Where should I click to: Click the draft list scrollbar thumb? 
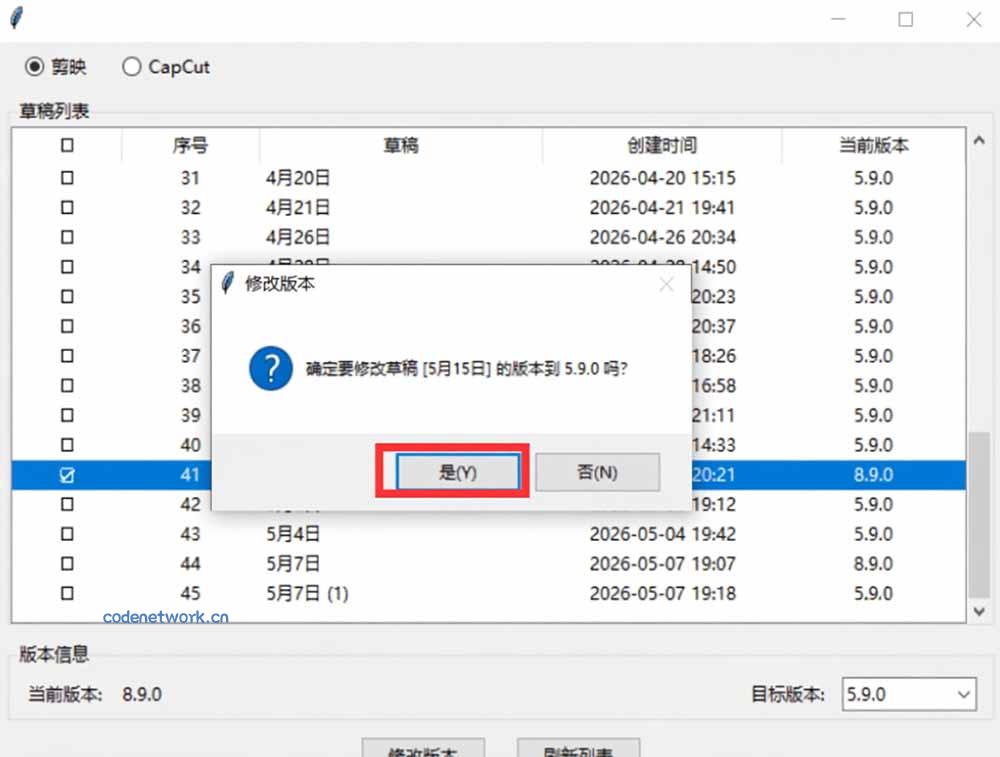tap(979, 515)
